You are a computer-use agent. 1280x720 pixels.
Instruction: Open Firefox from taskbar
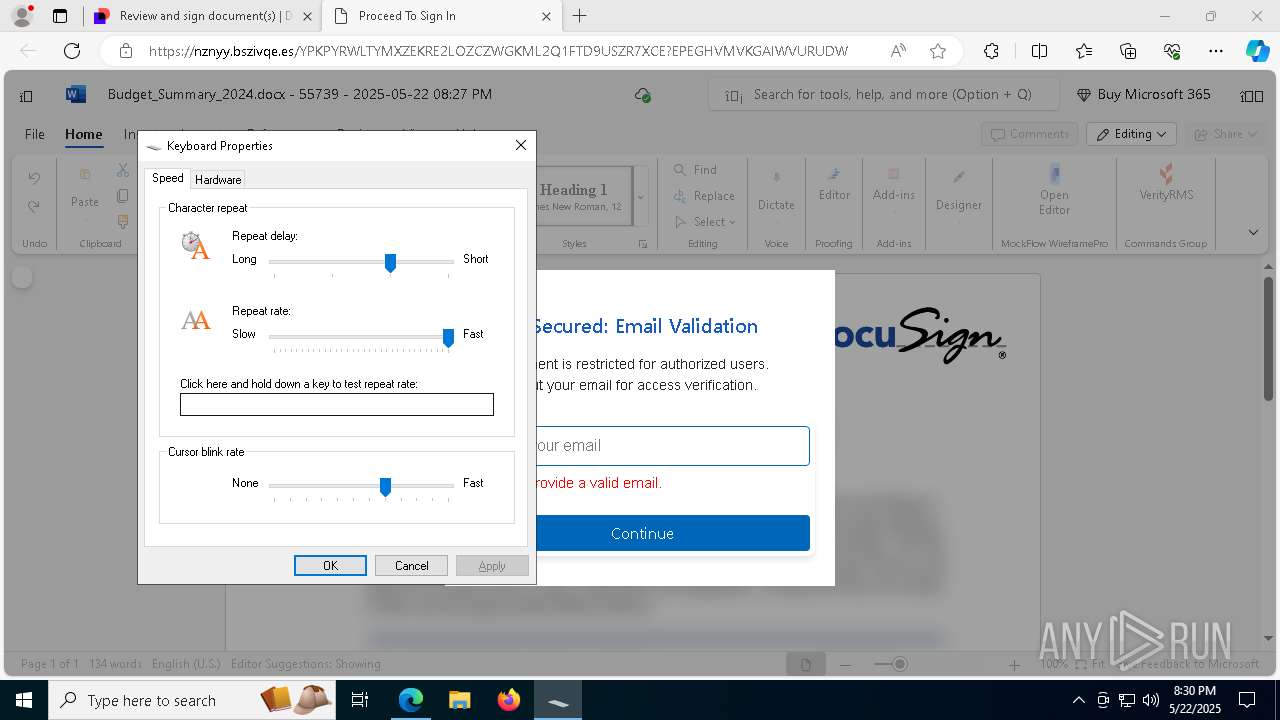click(509, 700)
